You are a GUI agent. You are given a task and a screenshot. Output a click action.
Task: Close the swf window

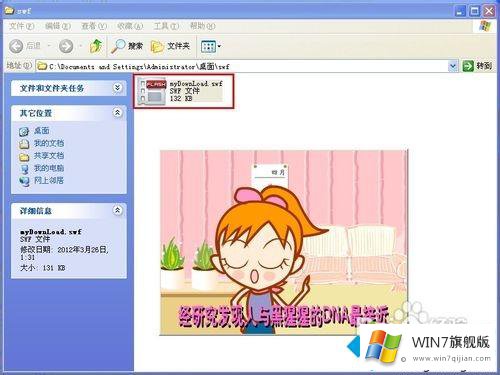click(489, 11)
